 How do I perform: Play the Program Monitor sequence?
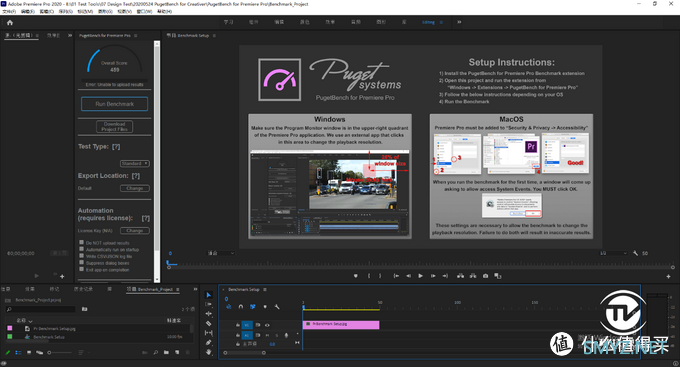pyautogui.click(x=420, y=276)
